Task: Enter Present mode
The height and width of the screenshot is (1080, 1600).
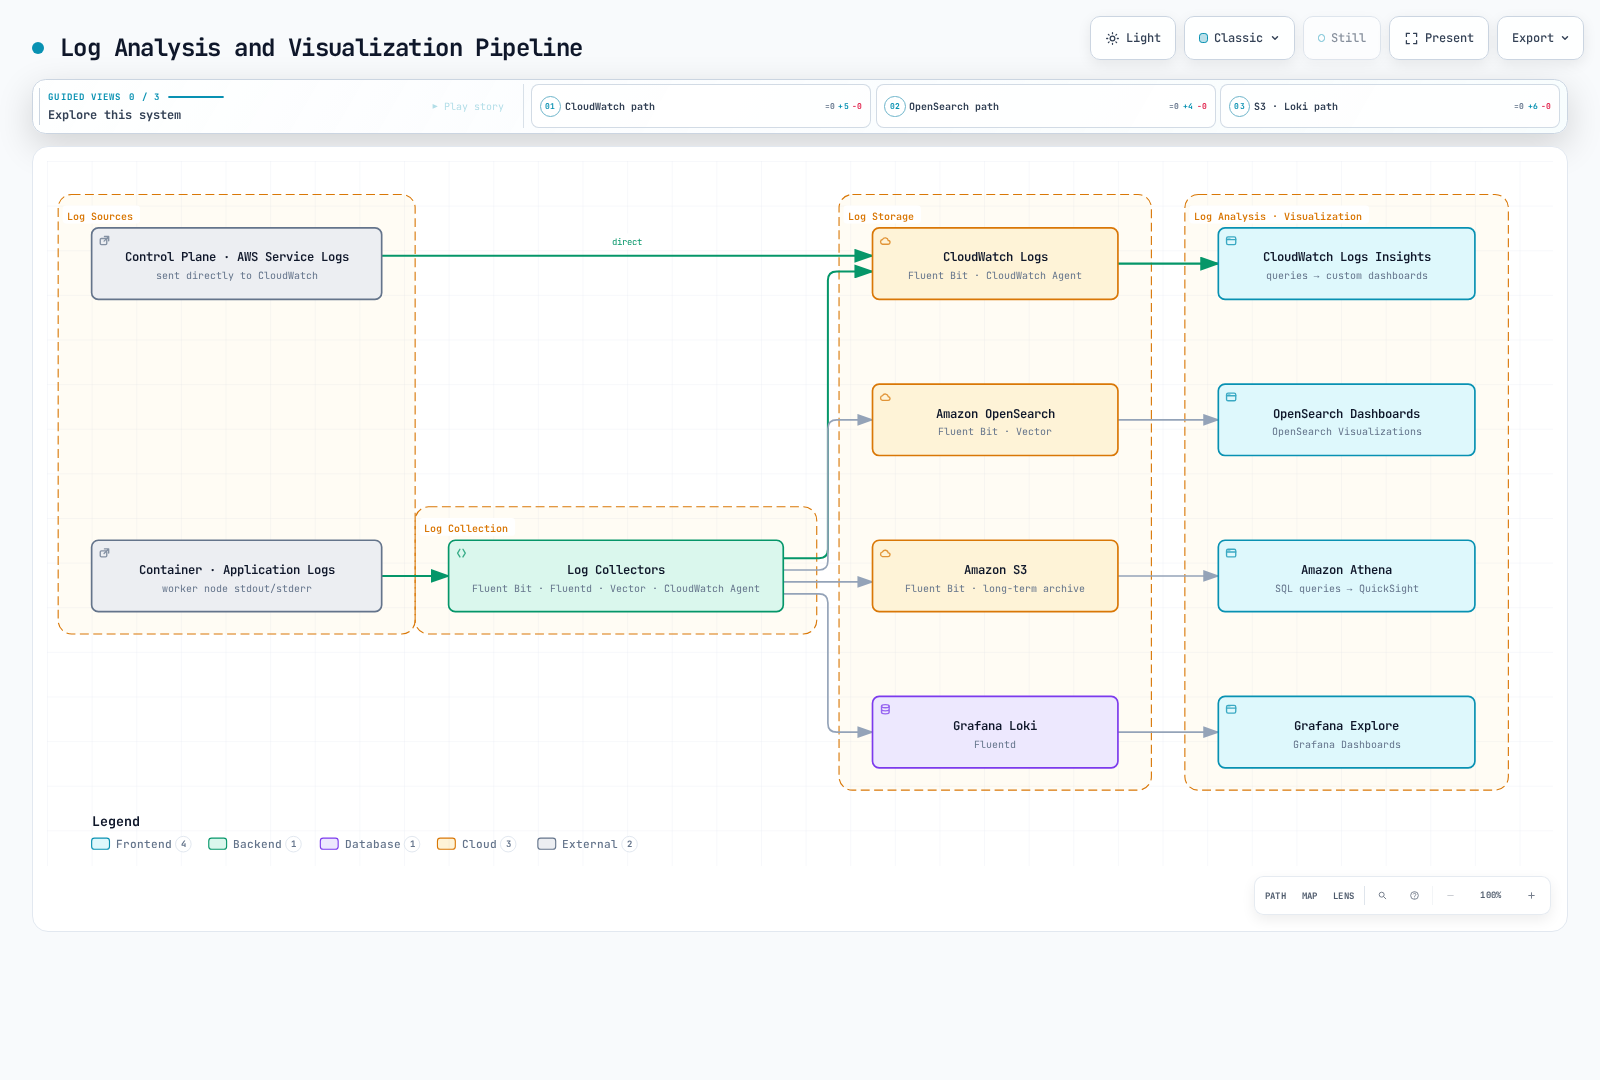Action: click(x=1438, y=38)
